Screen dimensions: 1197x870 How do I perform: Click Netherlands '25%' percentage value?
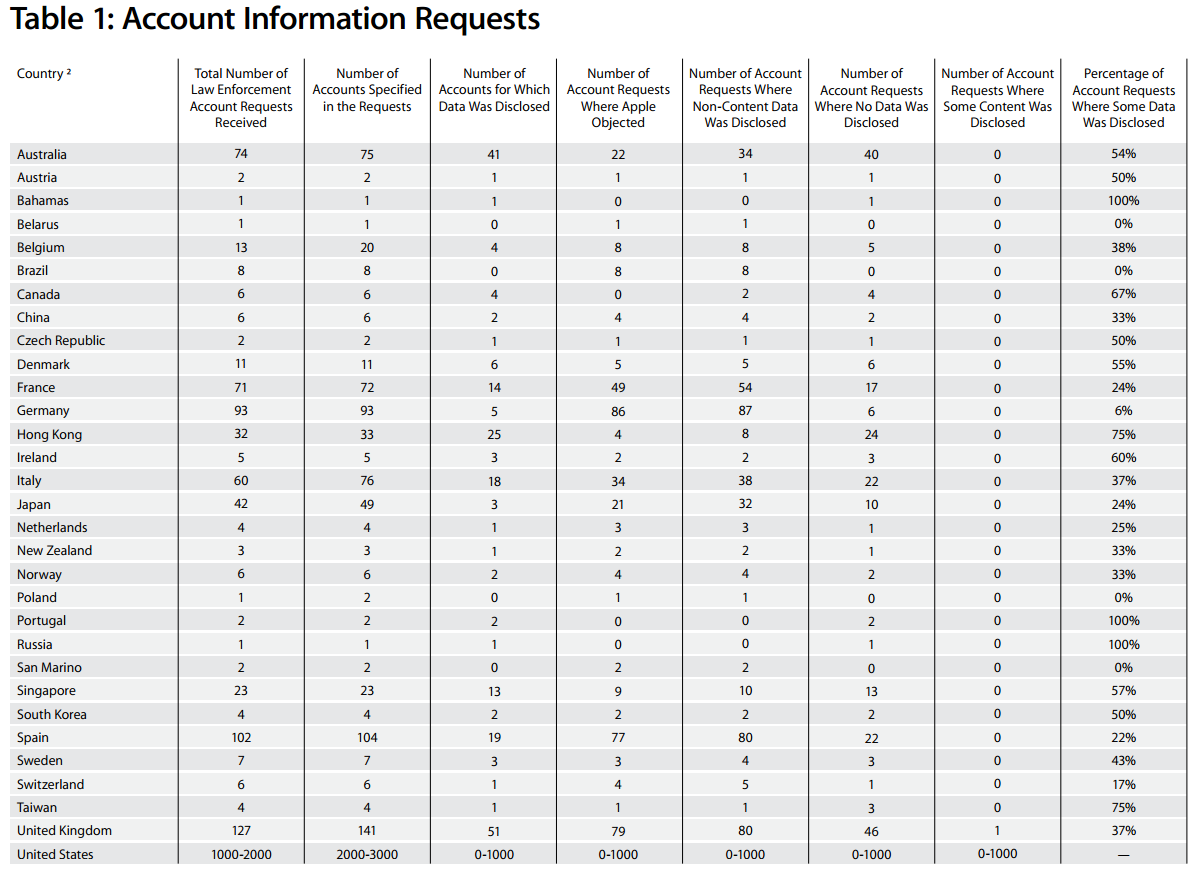(x=1123, y=527)
